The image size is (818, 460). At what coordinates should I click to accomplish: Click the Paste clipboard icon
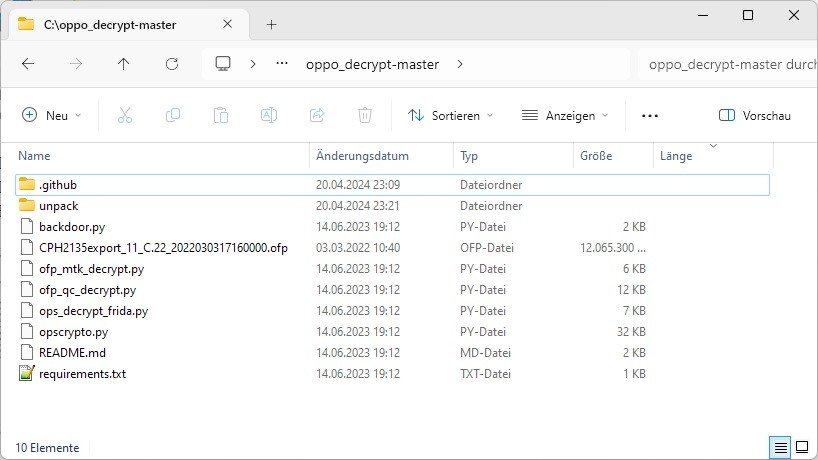(221, 115)
